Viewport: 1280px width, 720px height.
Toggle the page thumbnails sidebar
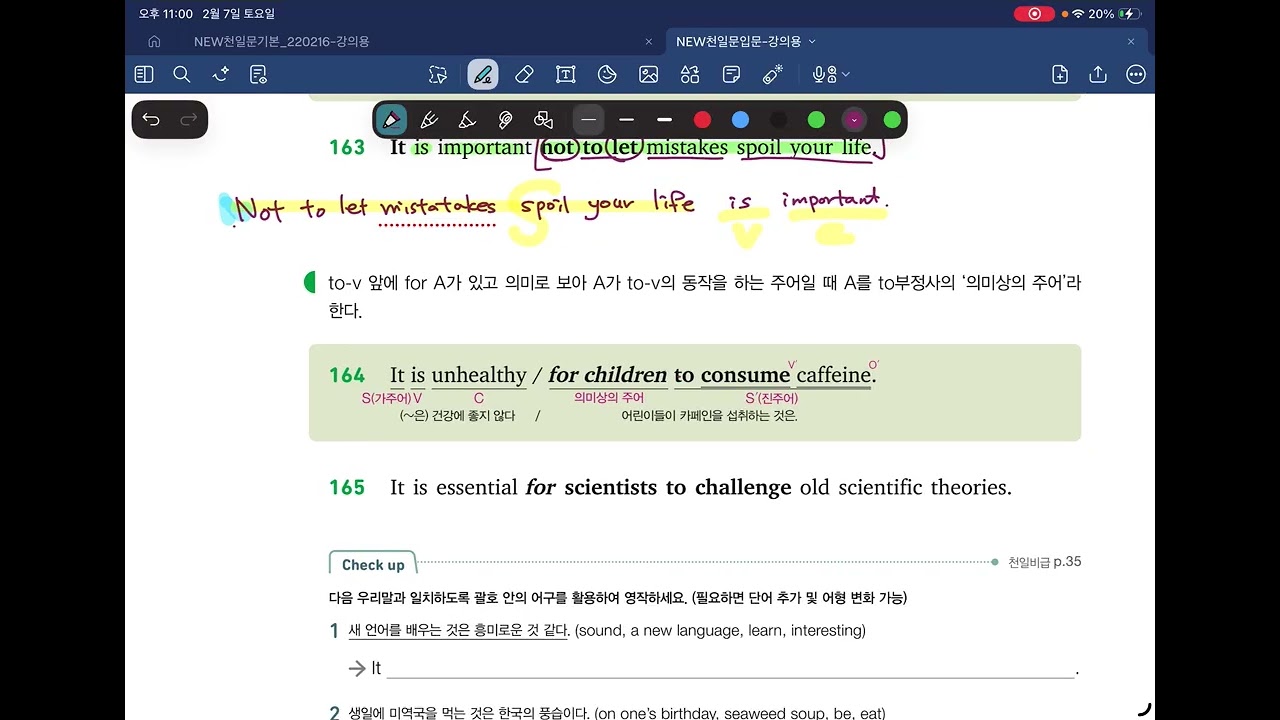pyautogui.click(x=144, y=74)
